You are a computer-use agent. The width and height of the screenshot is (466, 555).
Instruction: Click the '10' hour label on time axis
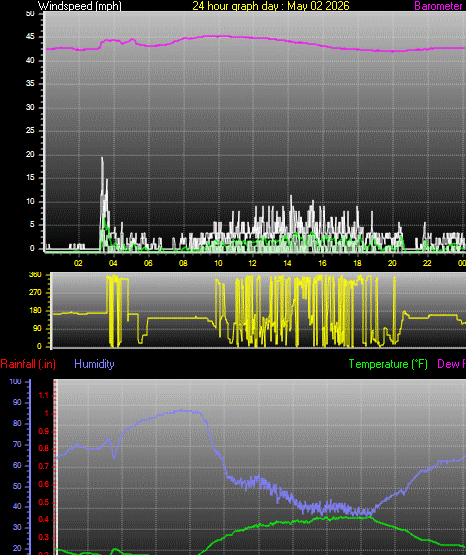218,263
